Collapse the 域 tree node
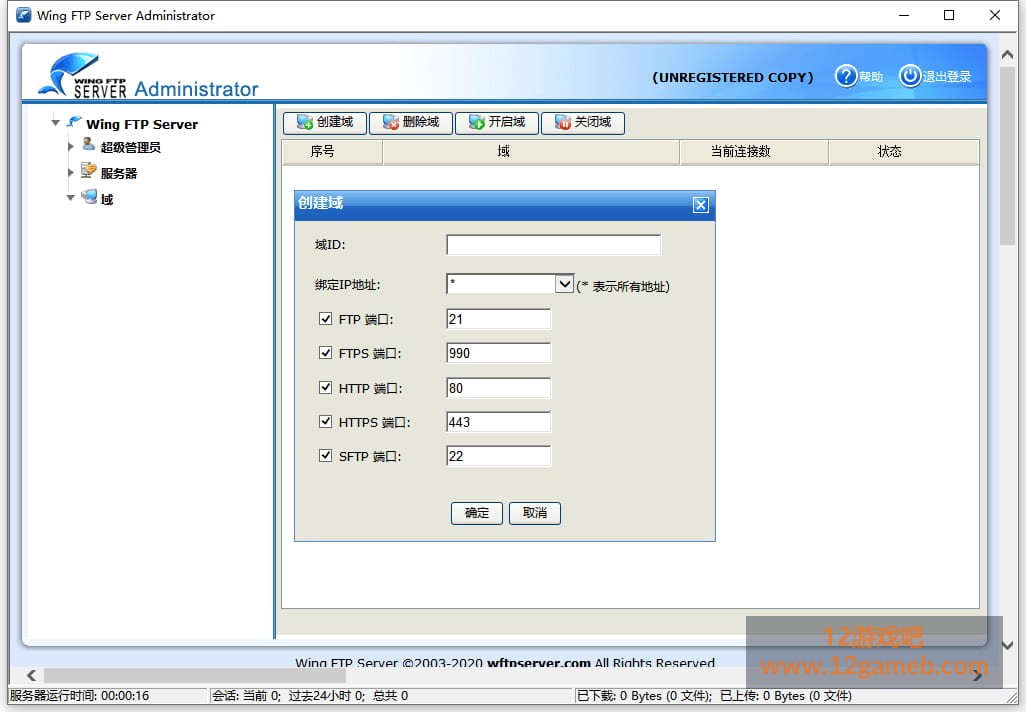Image resolution: width=1026 pixels, height=712 pixels. 71,198
